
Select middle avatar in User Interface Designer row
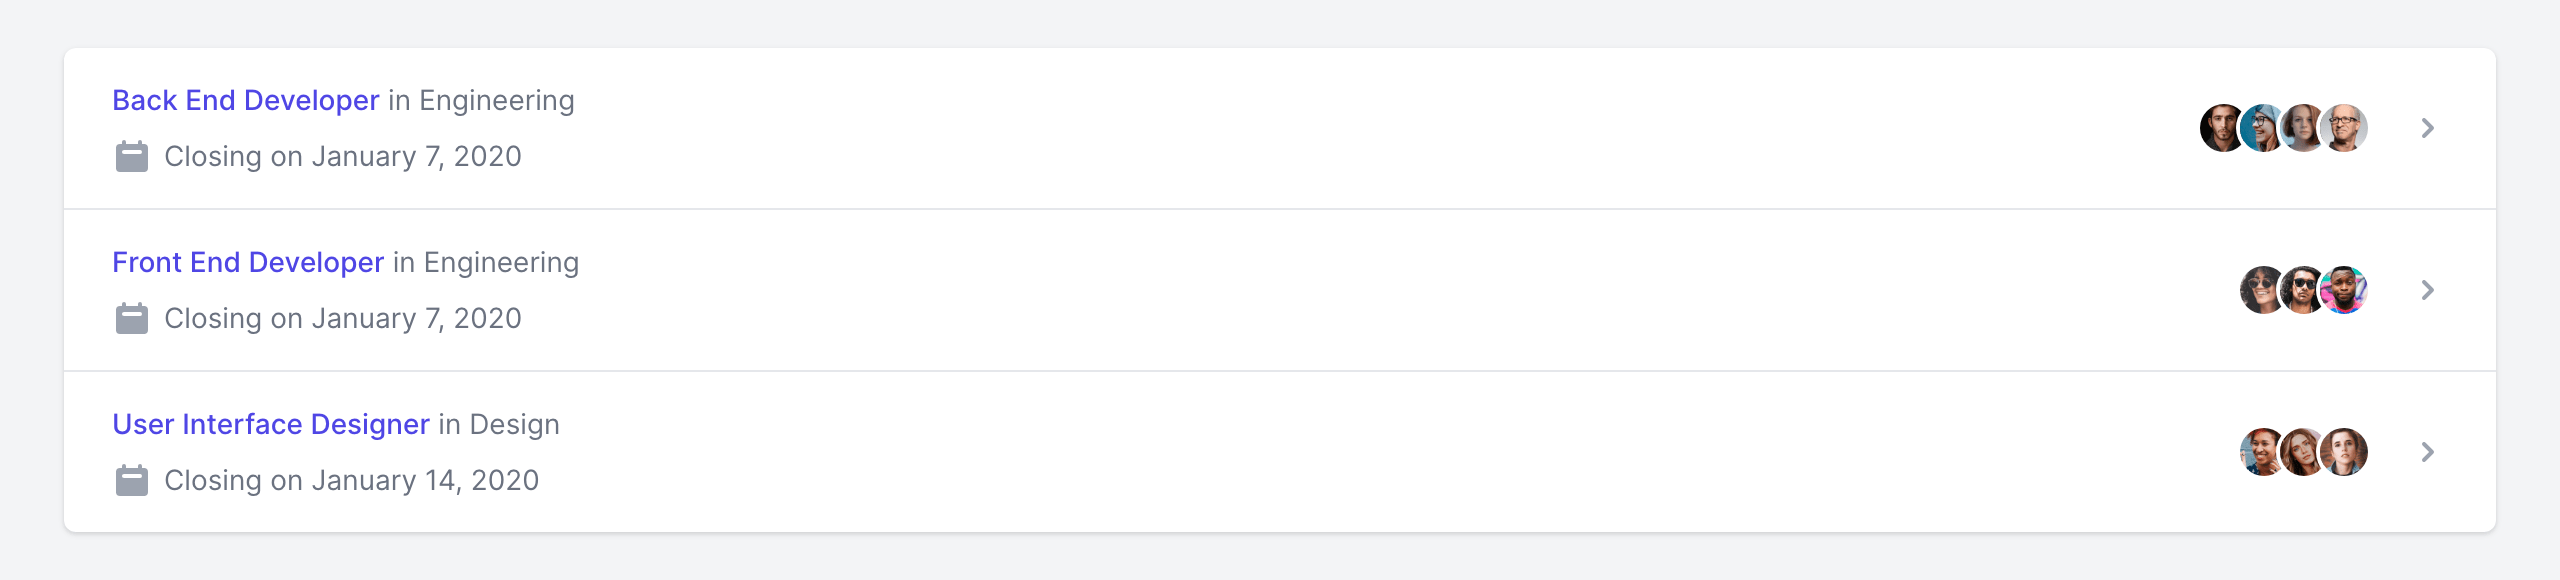(x=2303, y=452)
